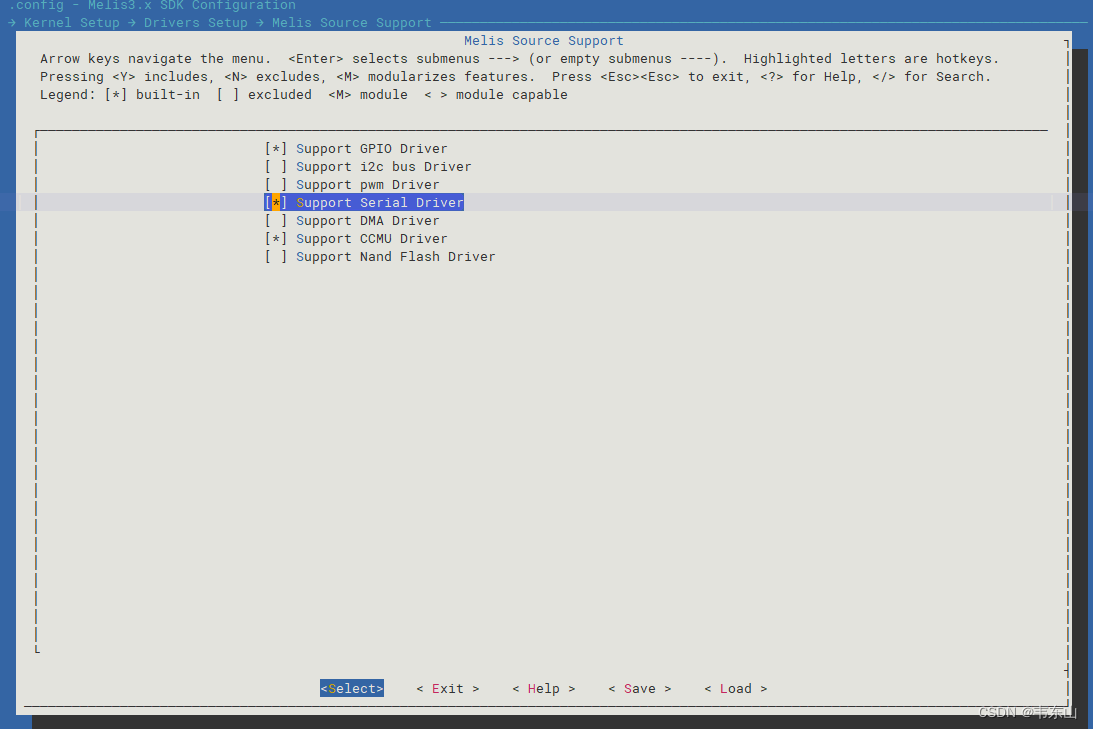Enable the Support i2c bus Driver checkbox
The height and width of the screenshot is (729, 1093).
click(x=276, y=167)
